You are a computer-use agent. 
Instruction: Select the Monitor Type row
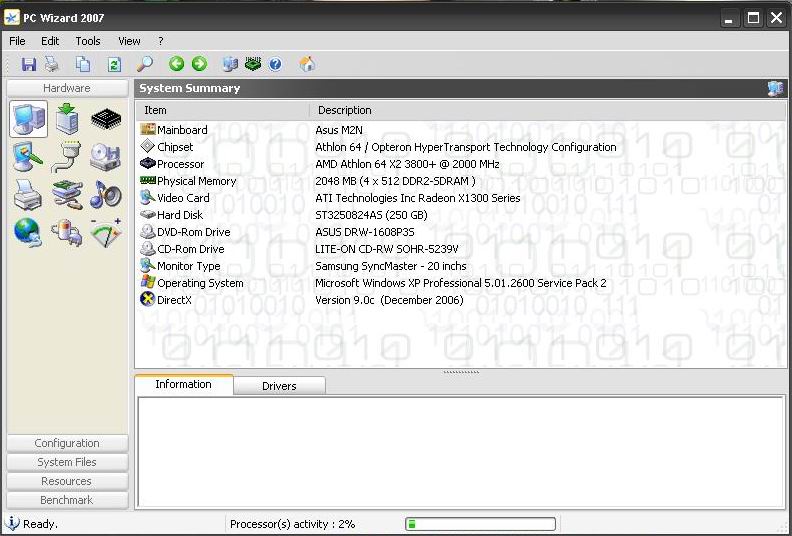click(461, 266)
